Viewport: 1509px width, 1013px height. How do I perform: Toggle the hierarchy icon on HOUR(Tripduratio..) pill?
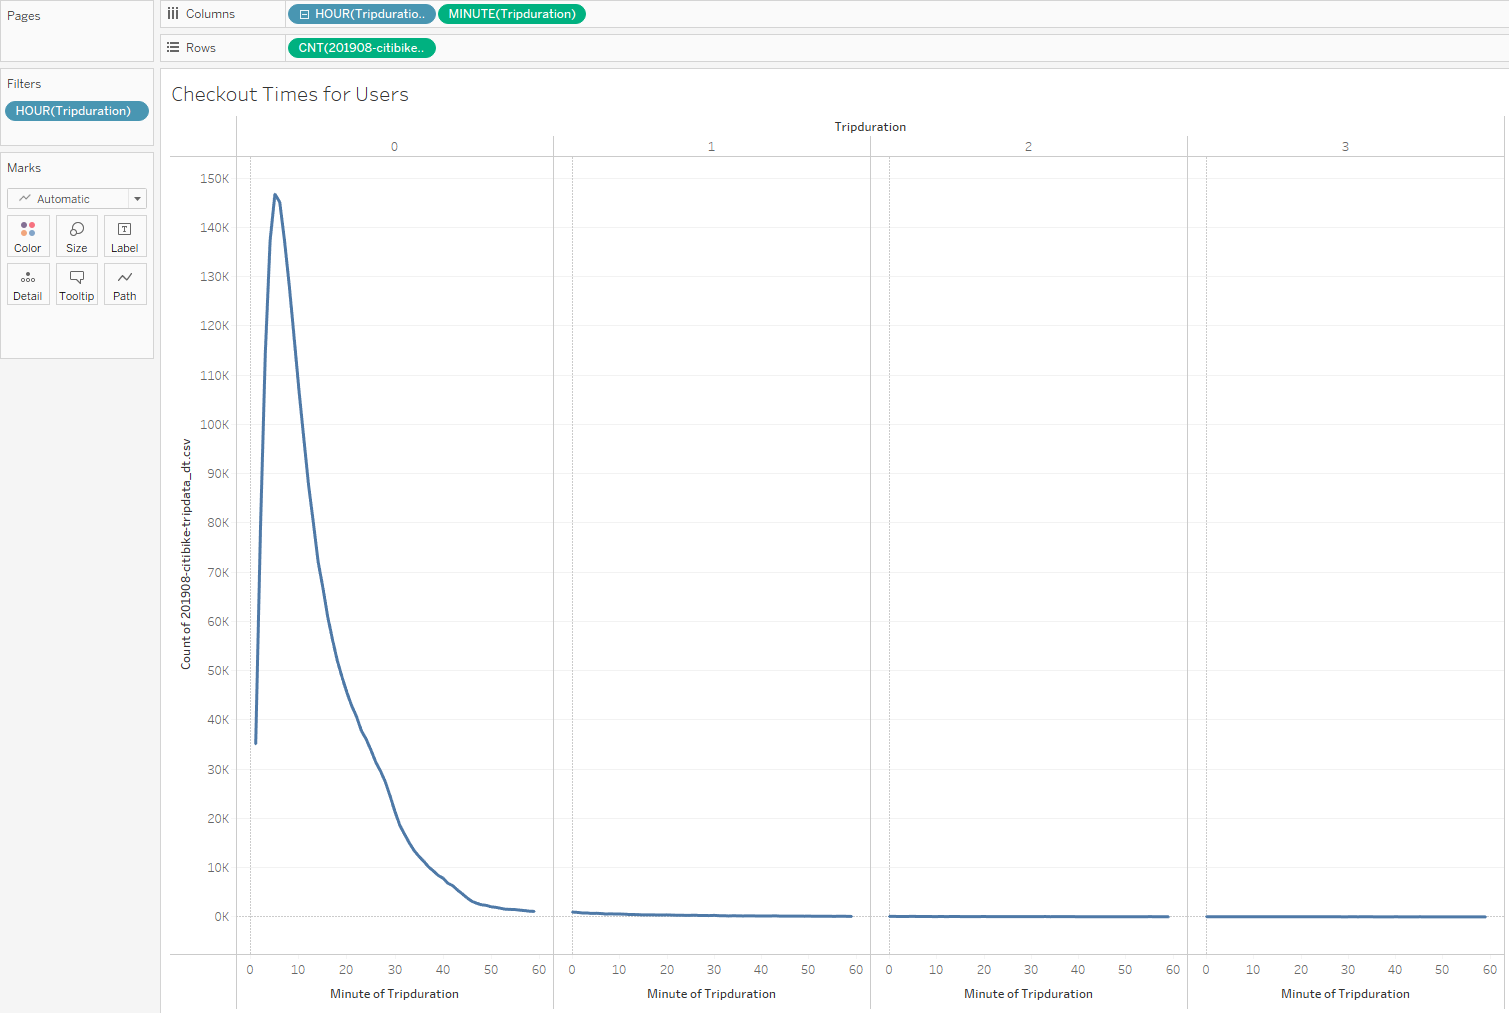coord(302,13)
